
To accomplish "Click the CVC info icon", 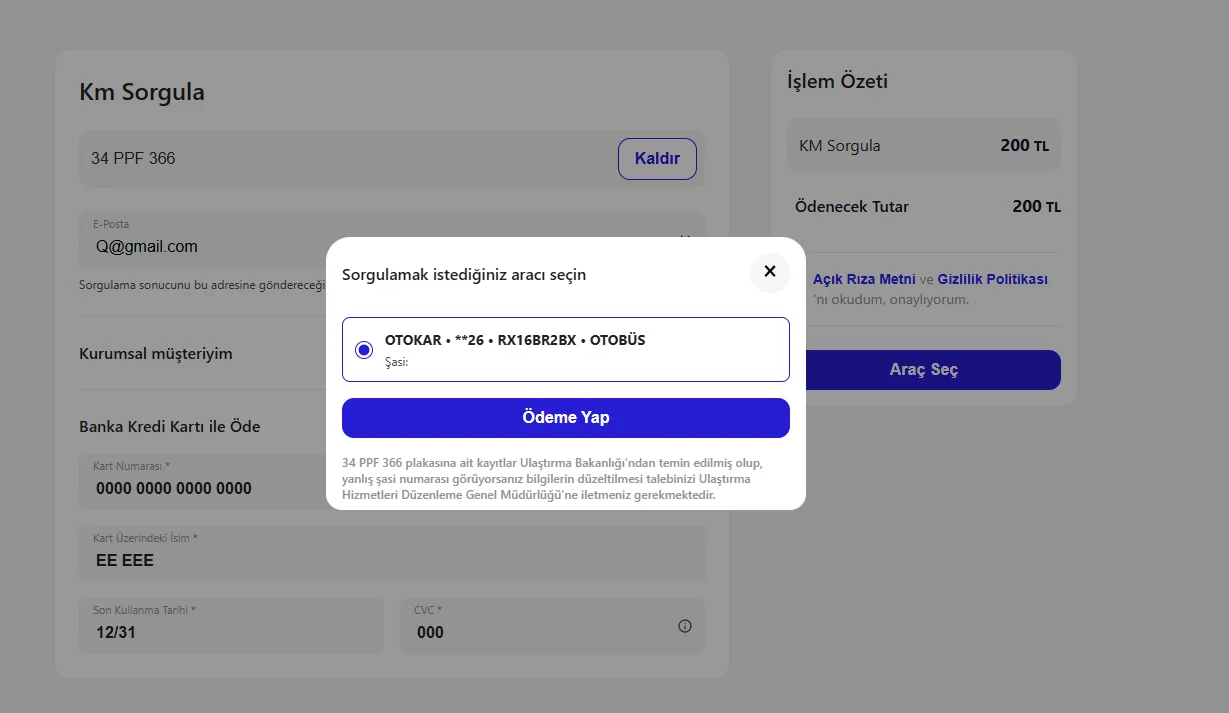I will [685, 626].
